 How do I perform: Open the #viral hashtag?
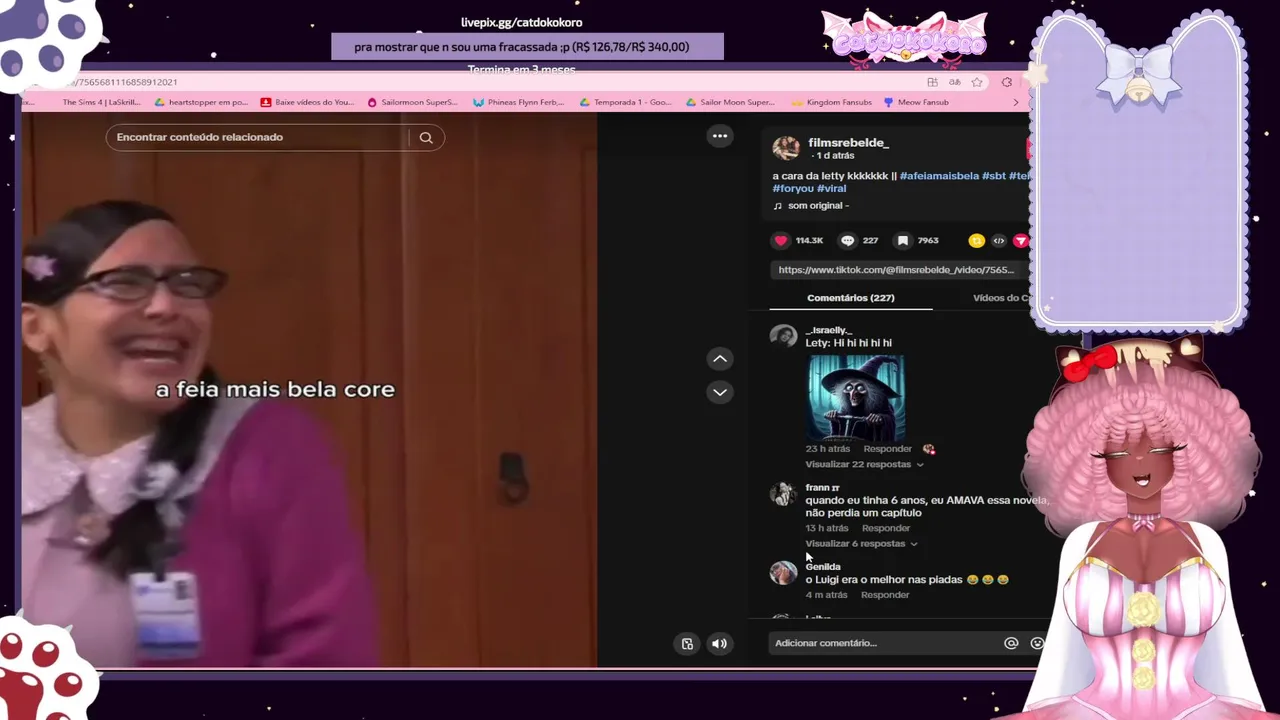click(x=832, y=188)
